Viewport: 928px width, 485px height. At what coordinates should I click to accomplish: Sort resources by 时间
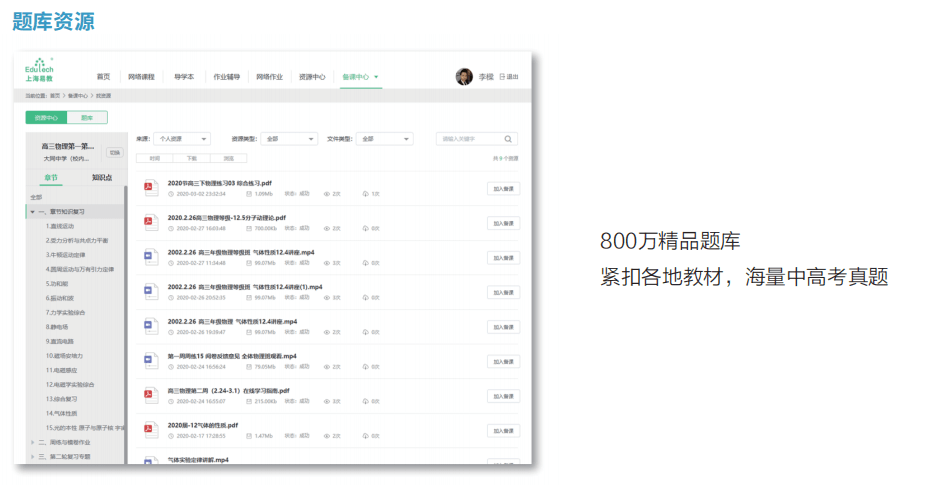[x=154, y=158]
